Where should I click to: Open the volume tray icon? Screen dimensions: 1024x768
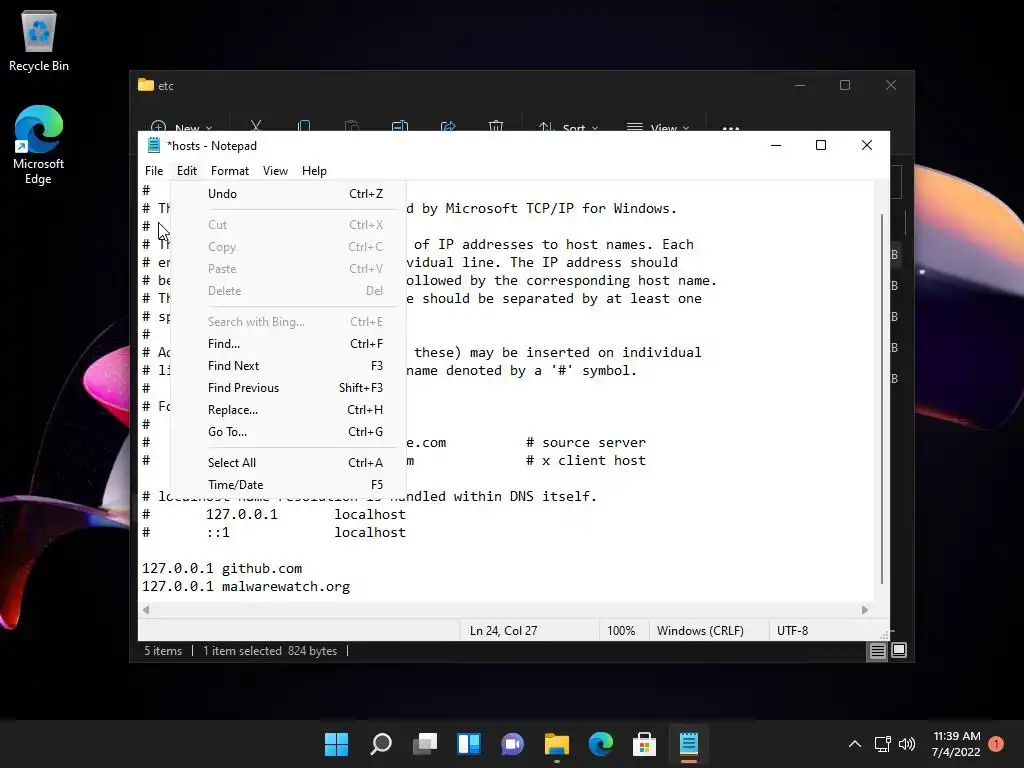click(906, 744)
